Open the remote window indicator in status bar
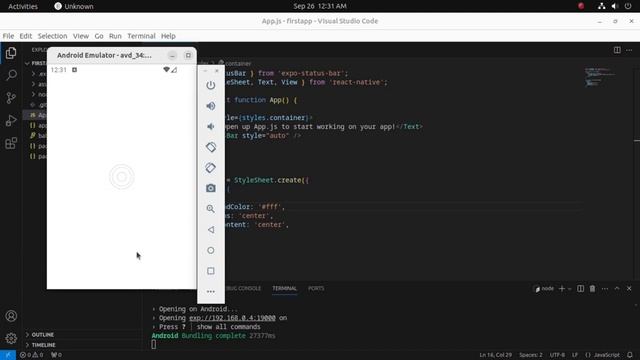Image resolution: width=640 pixels, height=360 pixels. tap(8, 355)
